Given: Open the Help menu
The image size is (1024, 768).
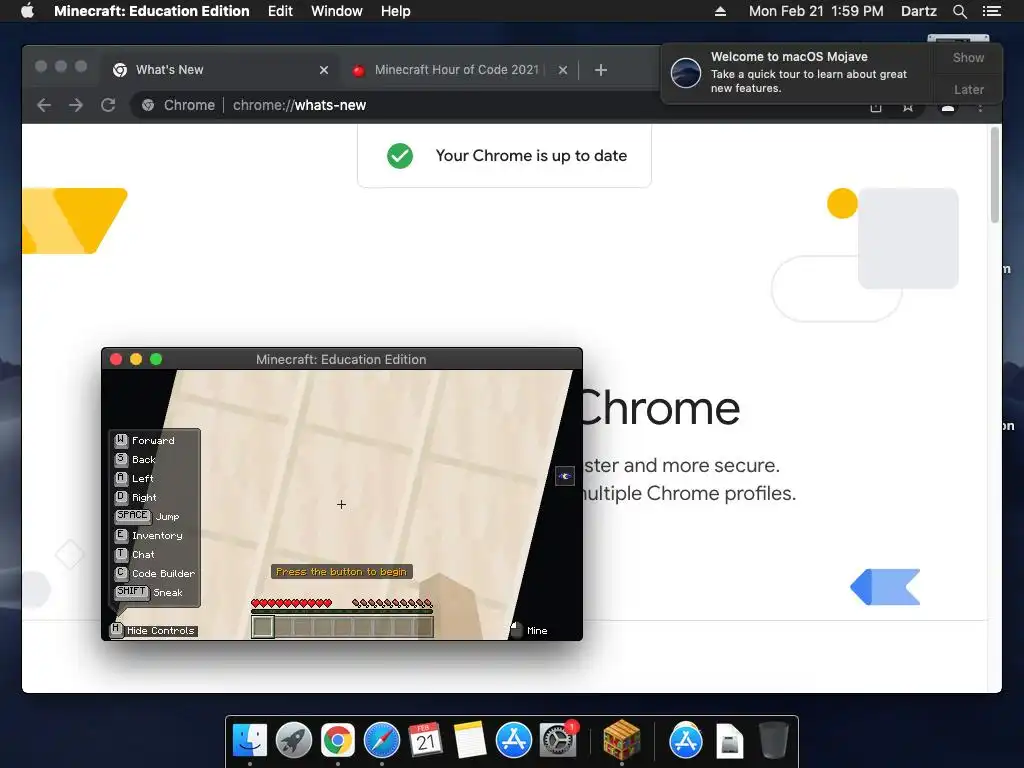Looking at the screenshot, I should (x=396, y=11).
